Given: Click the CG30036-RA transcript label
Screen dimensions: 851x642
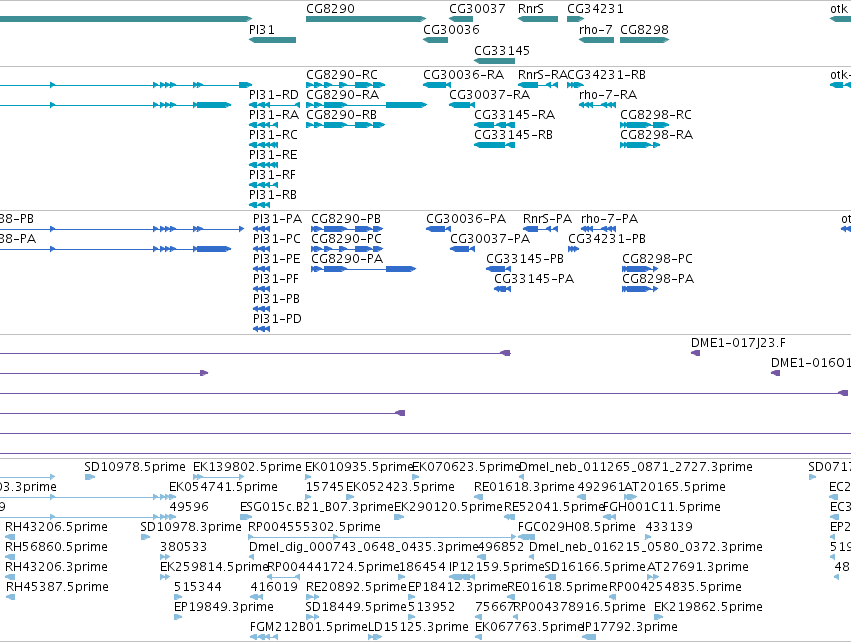Looking at the screenshot, I should (x=463, y=74).
